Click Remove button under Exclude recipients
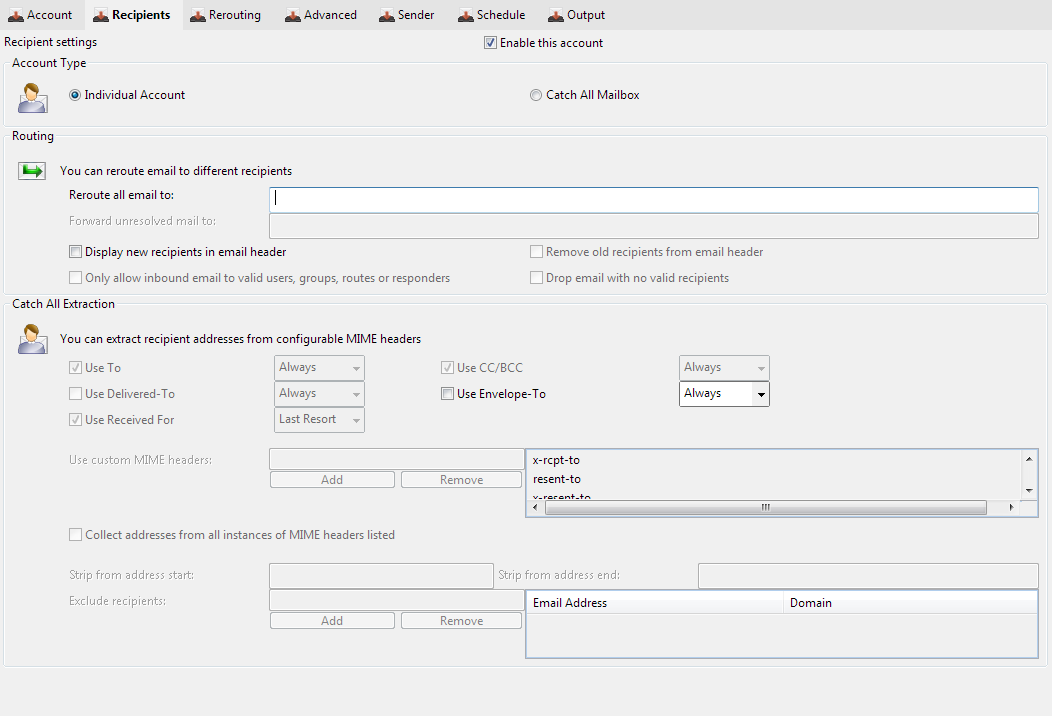Screen dimensions: 1052x716 pyautogui.click(x=461, y=621)
